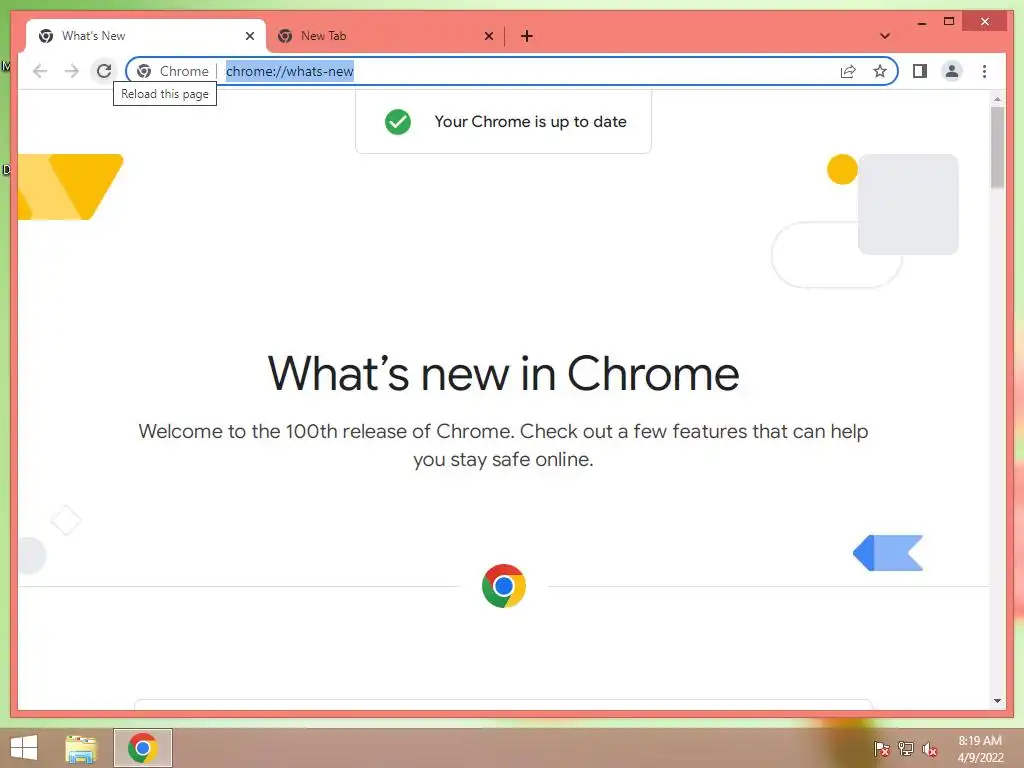This screenshot has width=1024, height=768.
Task: Expand the tab search dropdown arrow
Action: tap(885, 36)
